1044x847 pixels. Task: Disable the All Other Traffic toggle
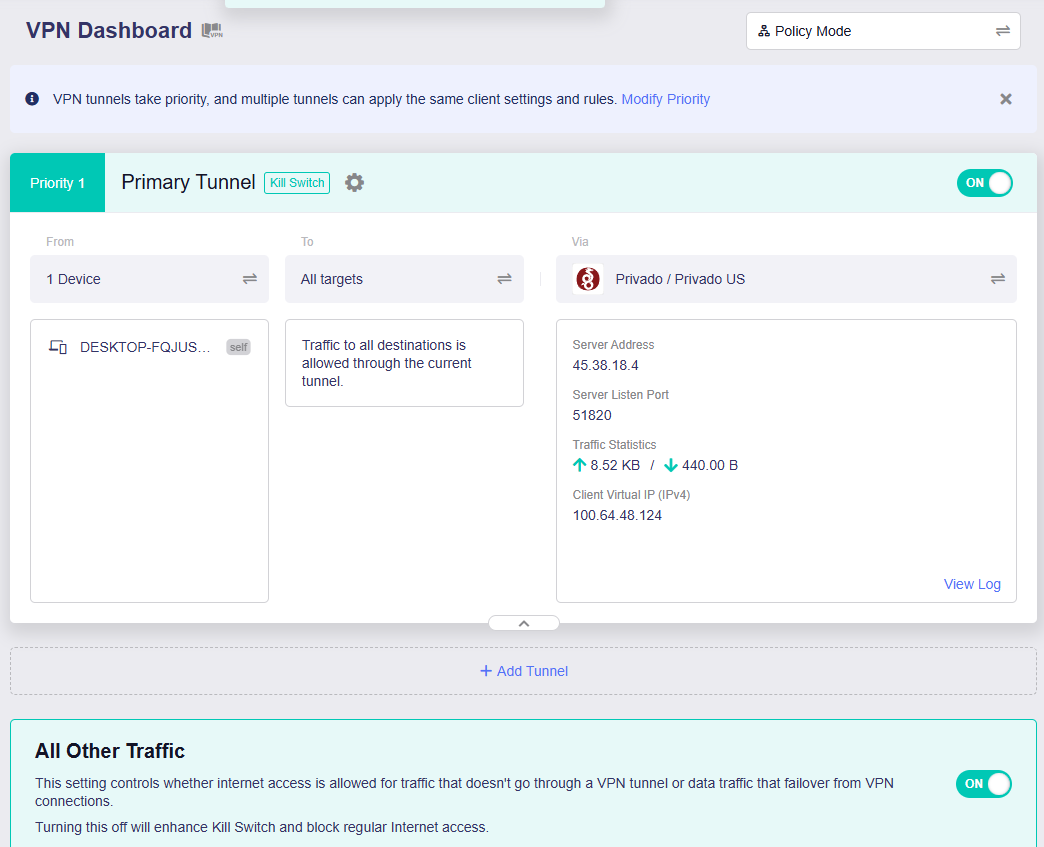click(983, 784)
